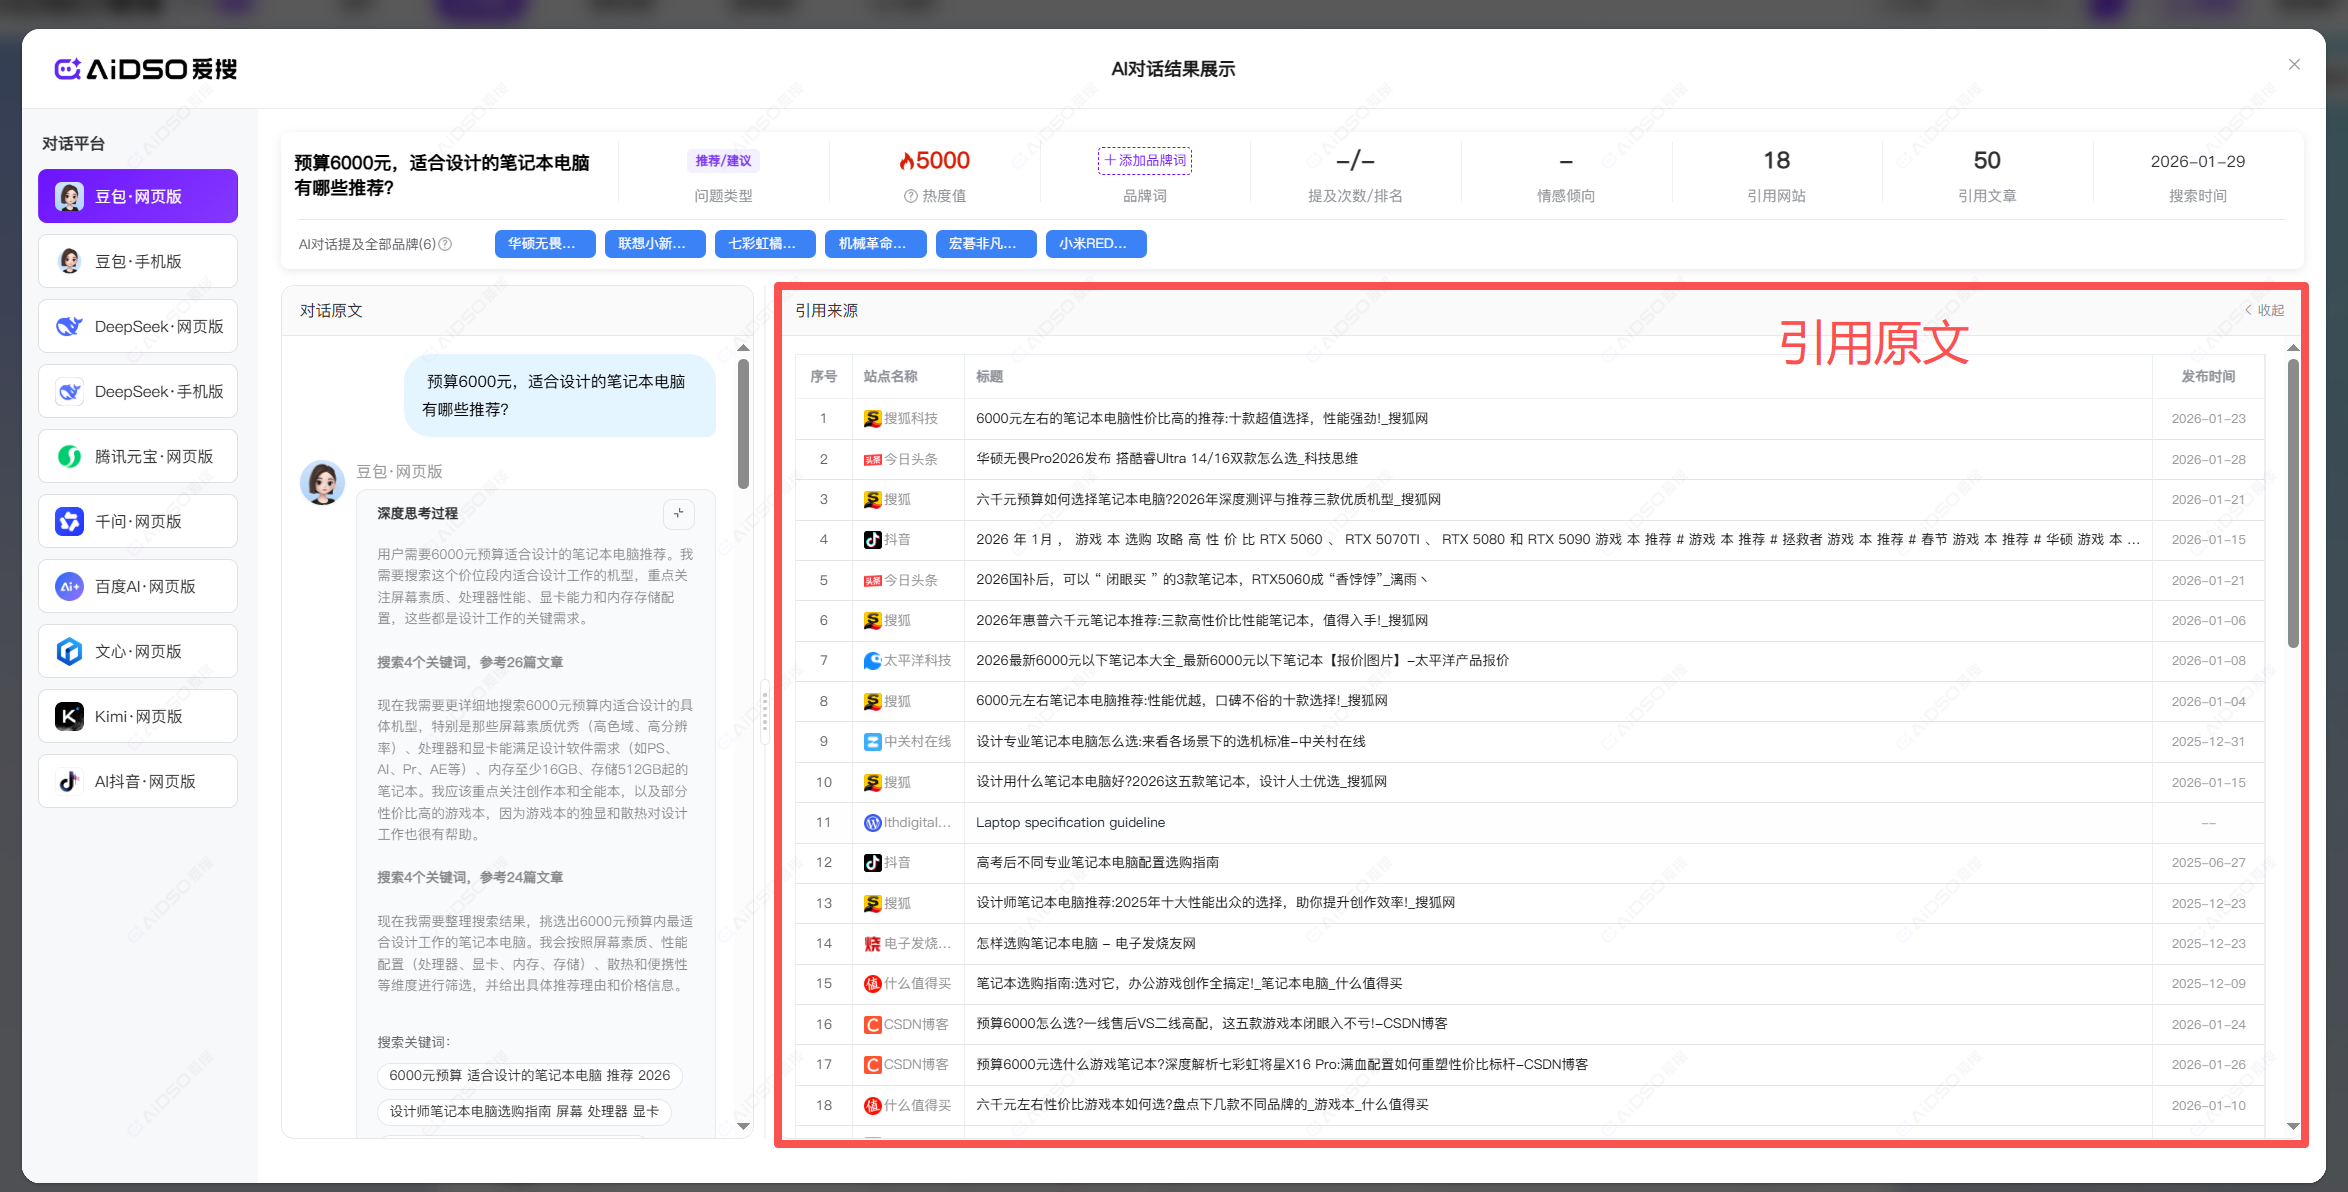Click the 华硕无畏 brand tag
Viewport: 2348px width, 1192px height.
coord(544,244)
